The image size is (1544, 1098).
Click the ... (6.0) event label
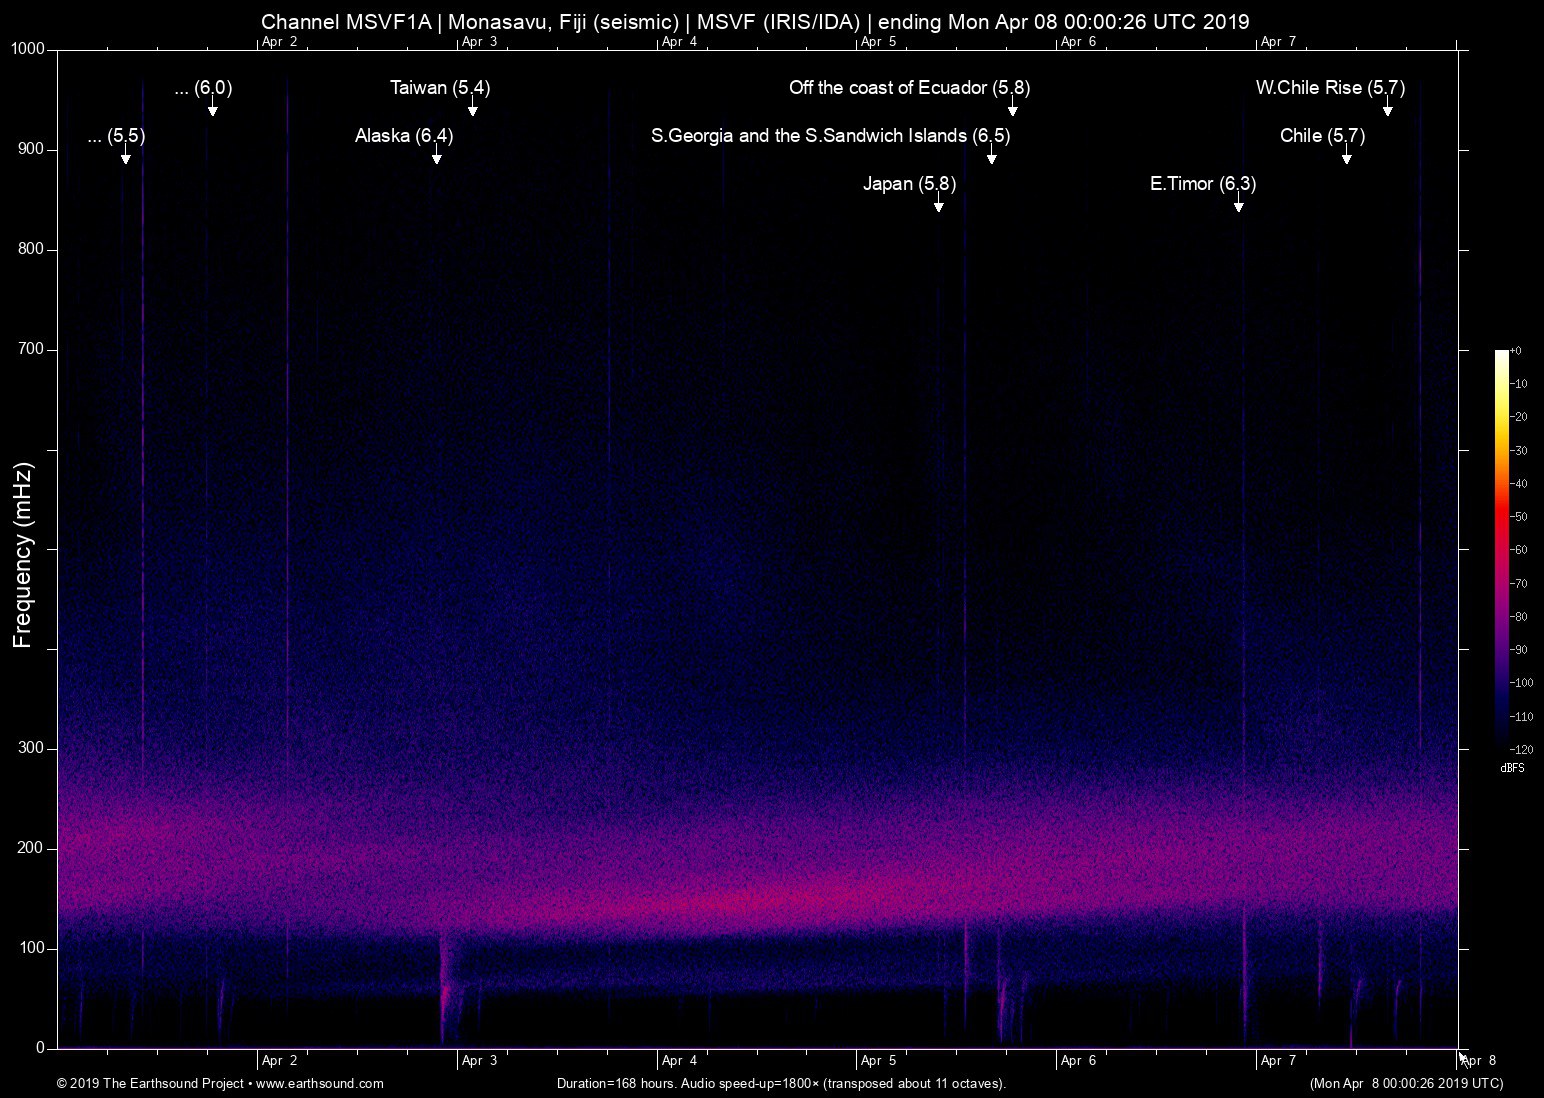[203, 88]
